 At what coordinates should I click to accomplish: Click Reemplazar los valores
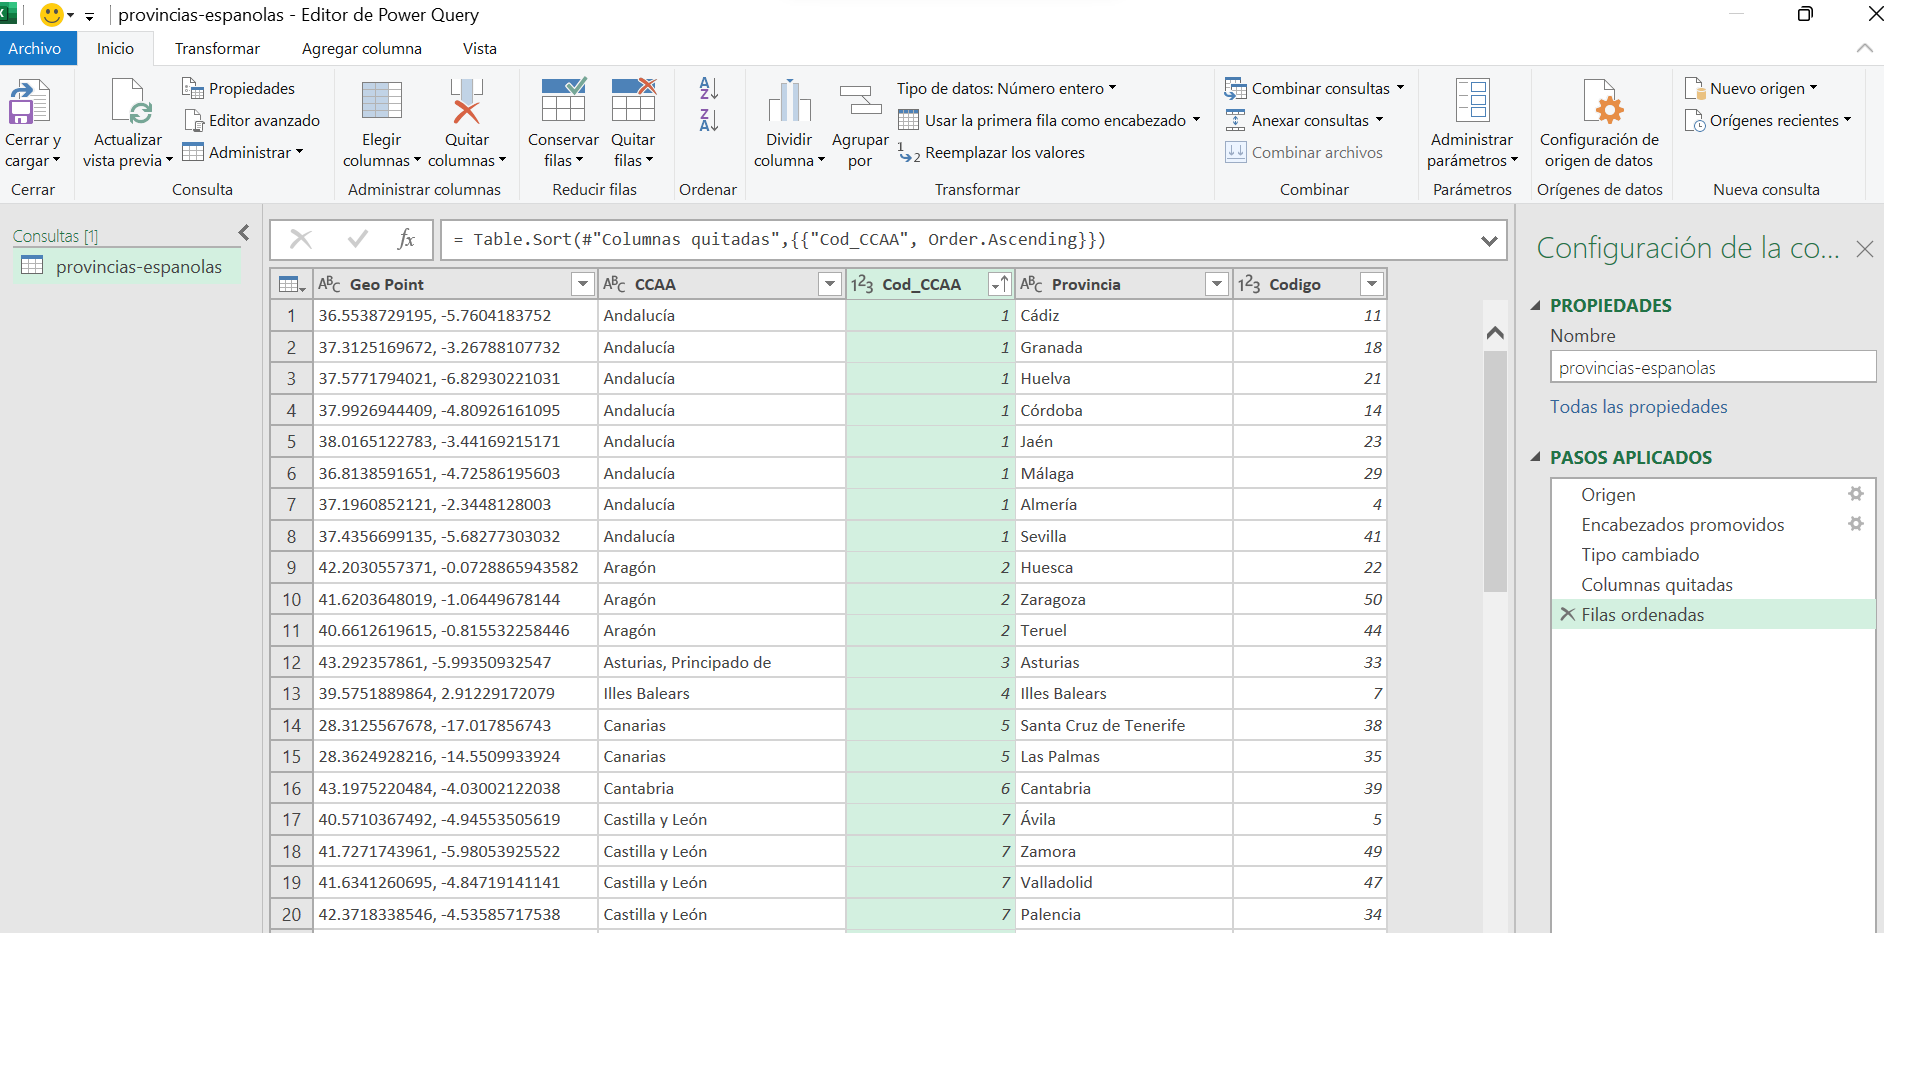click(x=991, y=152)
